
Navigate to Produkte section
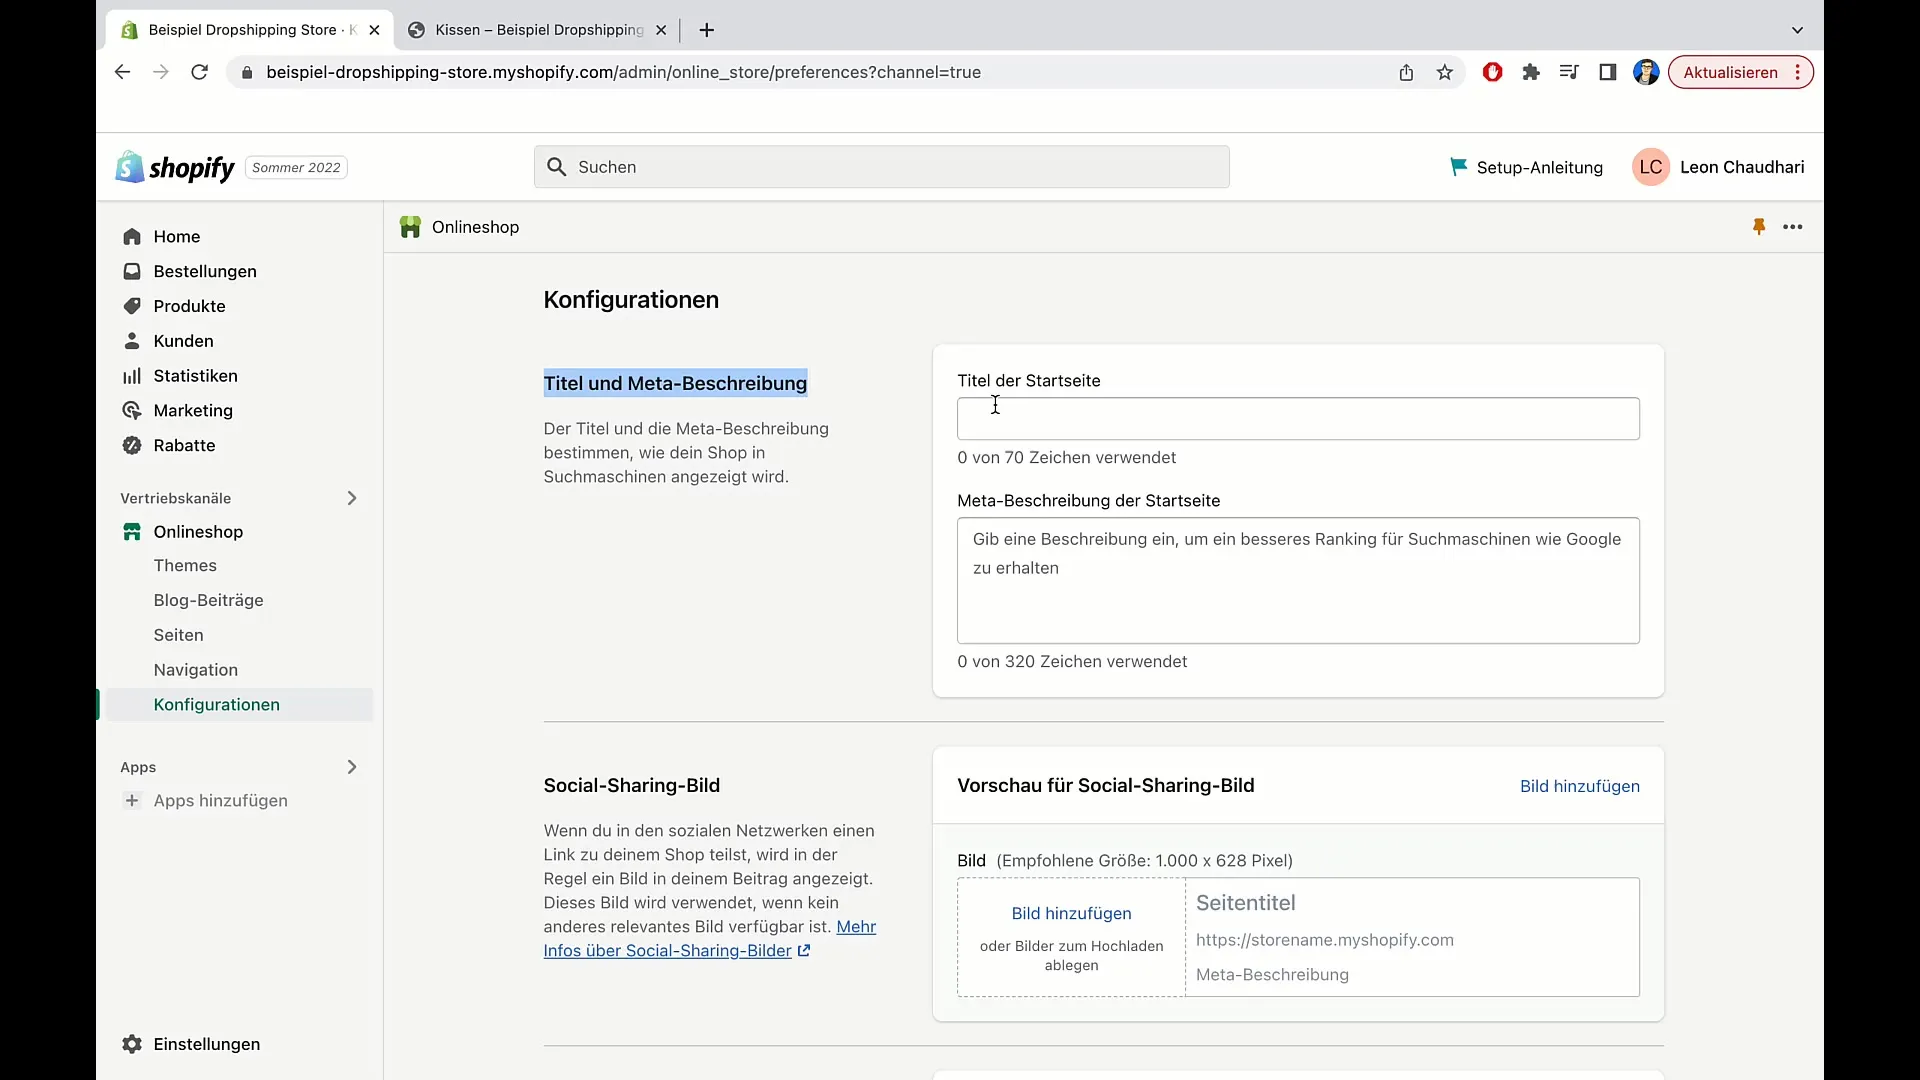point(189,306)
